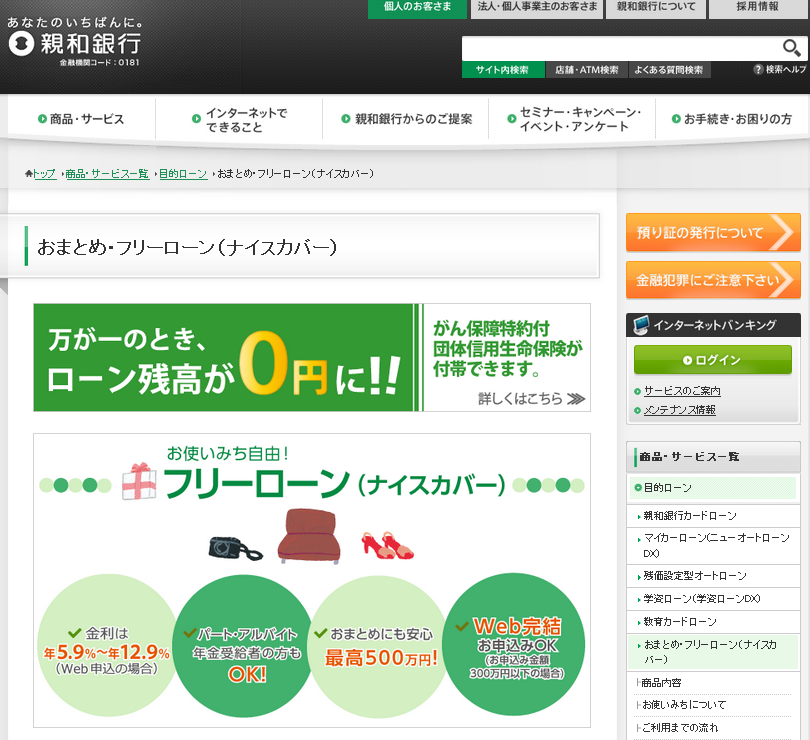Click 詳しくはこちら on the insurance banner

point(532,398)
